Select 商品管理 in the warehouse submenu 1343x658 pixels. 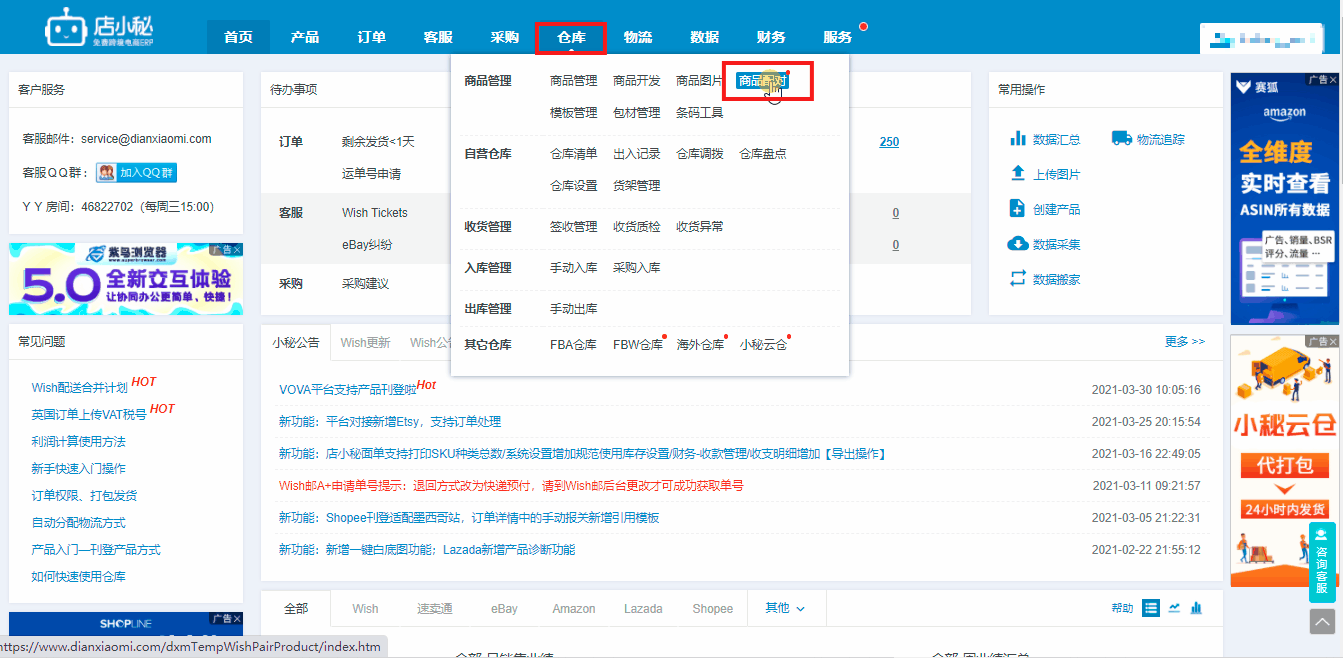(573, 81)
